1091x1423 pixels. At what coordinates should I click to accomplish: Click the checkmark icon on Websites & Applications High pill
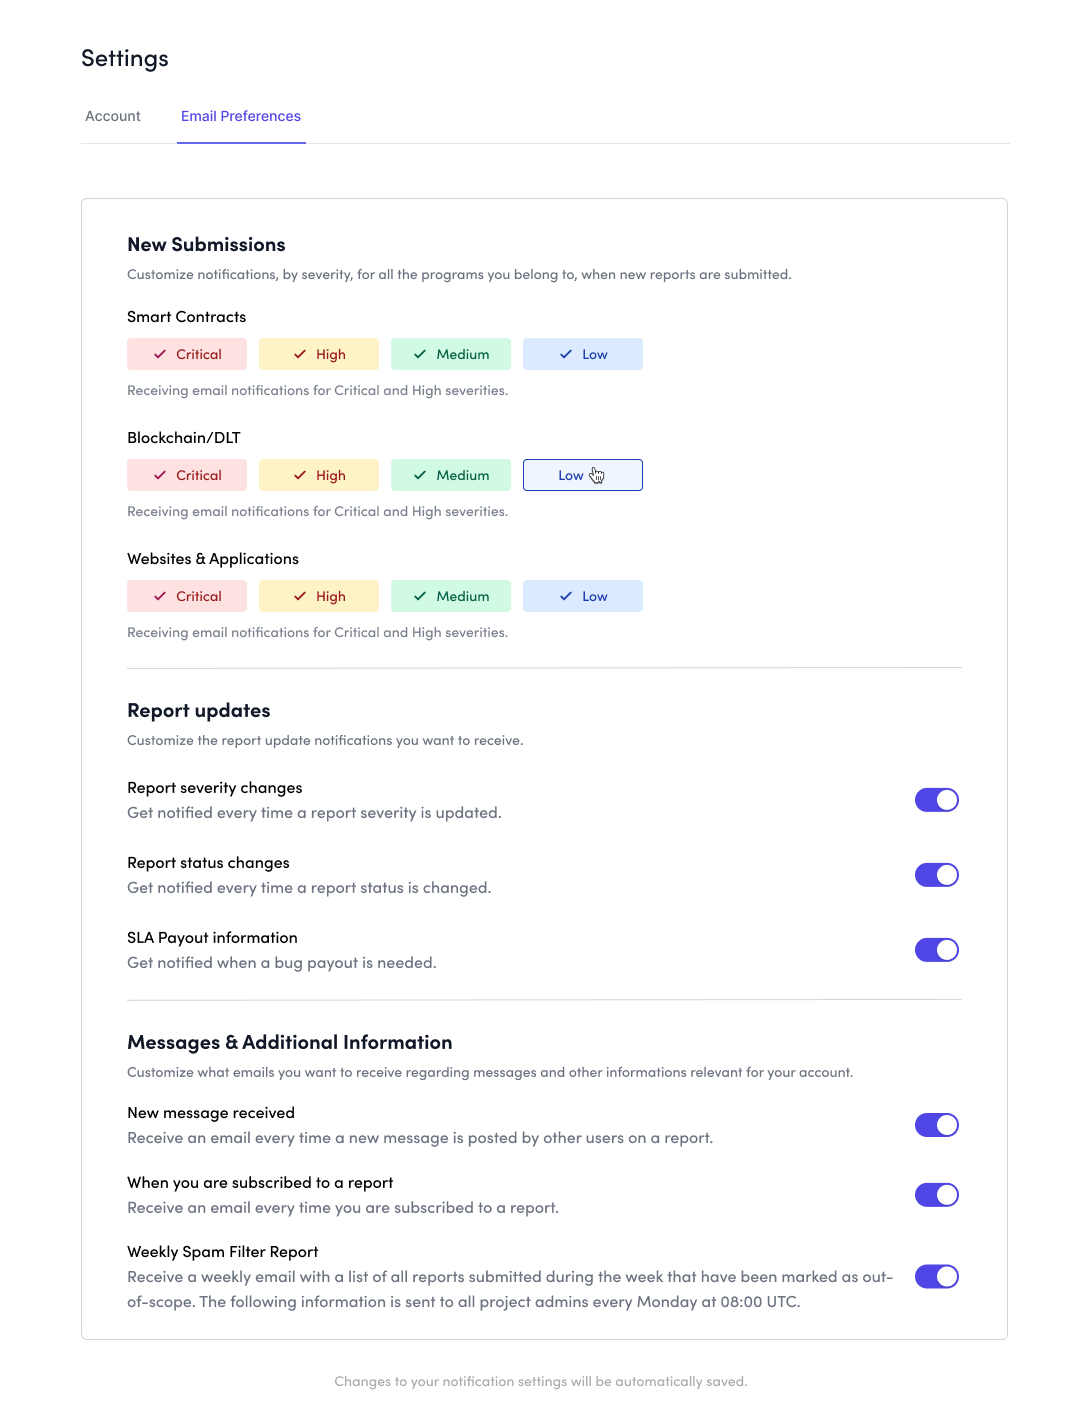(x=301, y=595)
